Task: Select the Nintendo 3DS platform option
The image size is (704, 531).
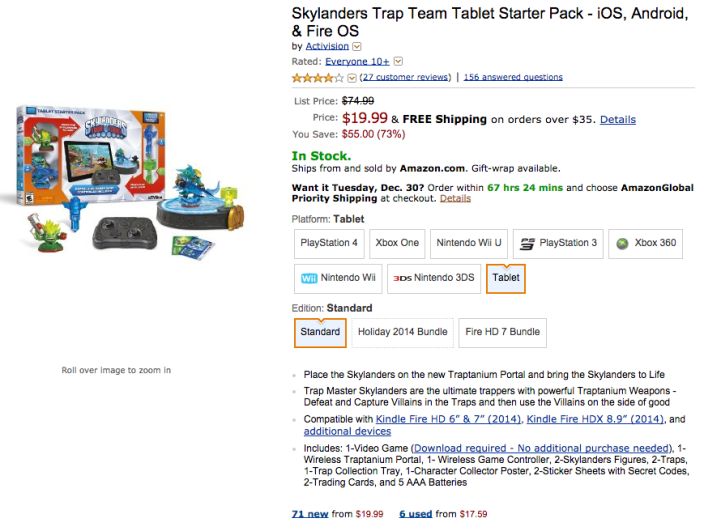Action: (433, 277)
